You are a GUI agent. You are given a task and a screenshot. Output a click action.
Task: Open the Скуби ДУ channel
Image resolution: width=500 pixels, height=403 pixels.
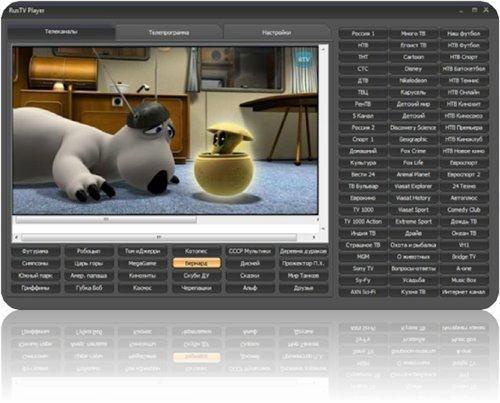click(x=196, y=276)
